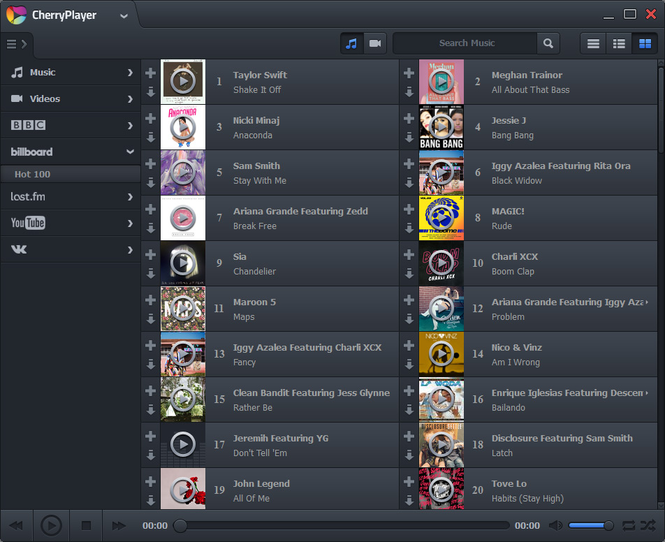
Task: Toggle shuffle playback mode
Action: tap(648, 526)
